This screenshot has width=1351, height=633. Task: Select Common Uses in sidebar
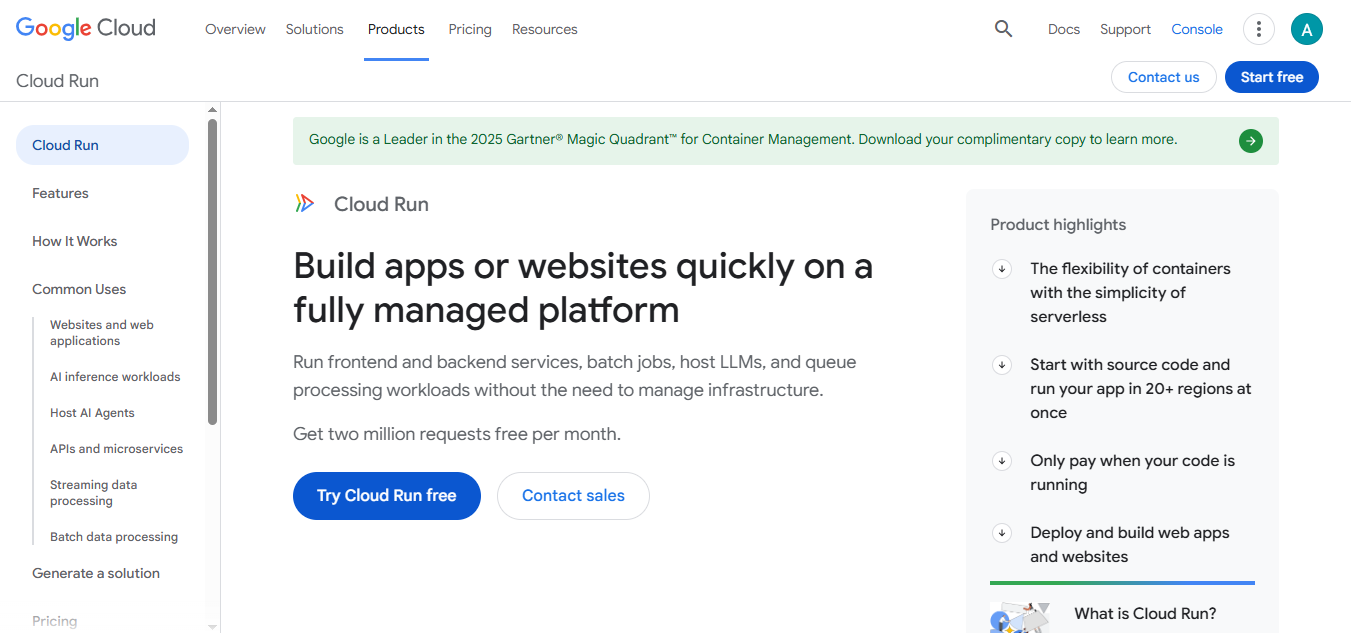point(79,289)
